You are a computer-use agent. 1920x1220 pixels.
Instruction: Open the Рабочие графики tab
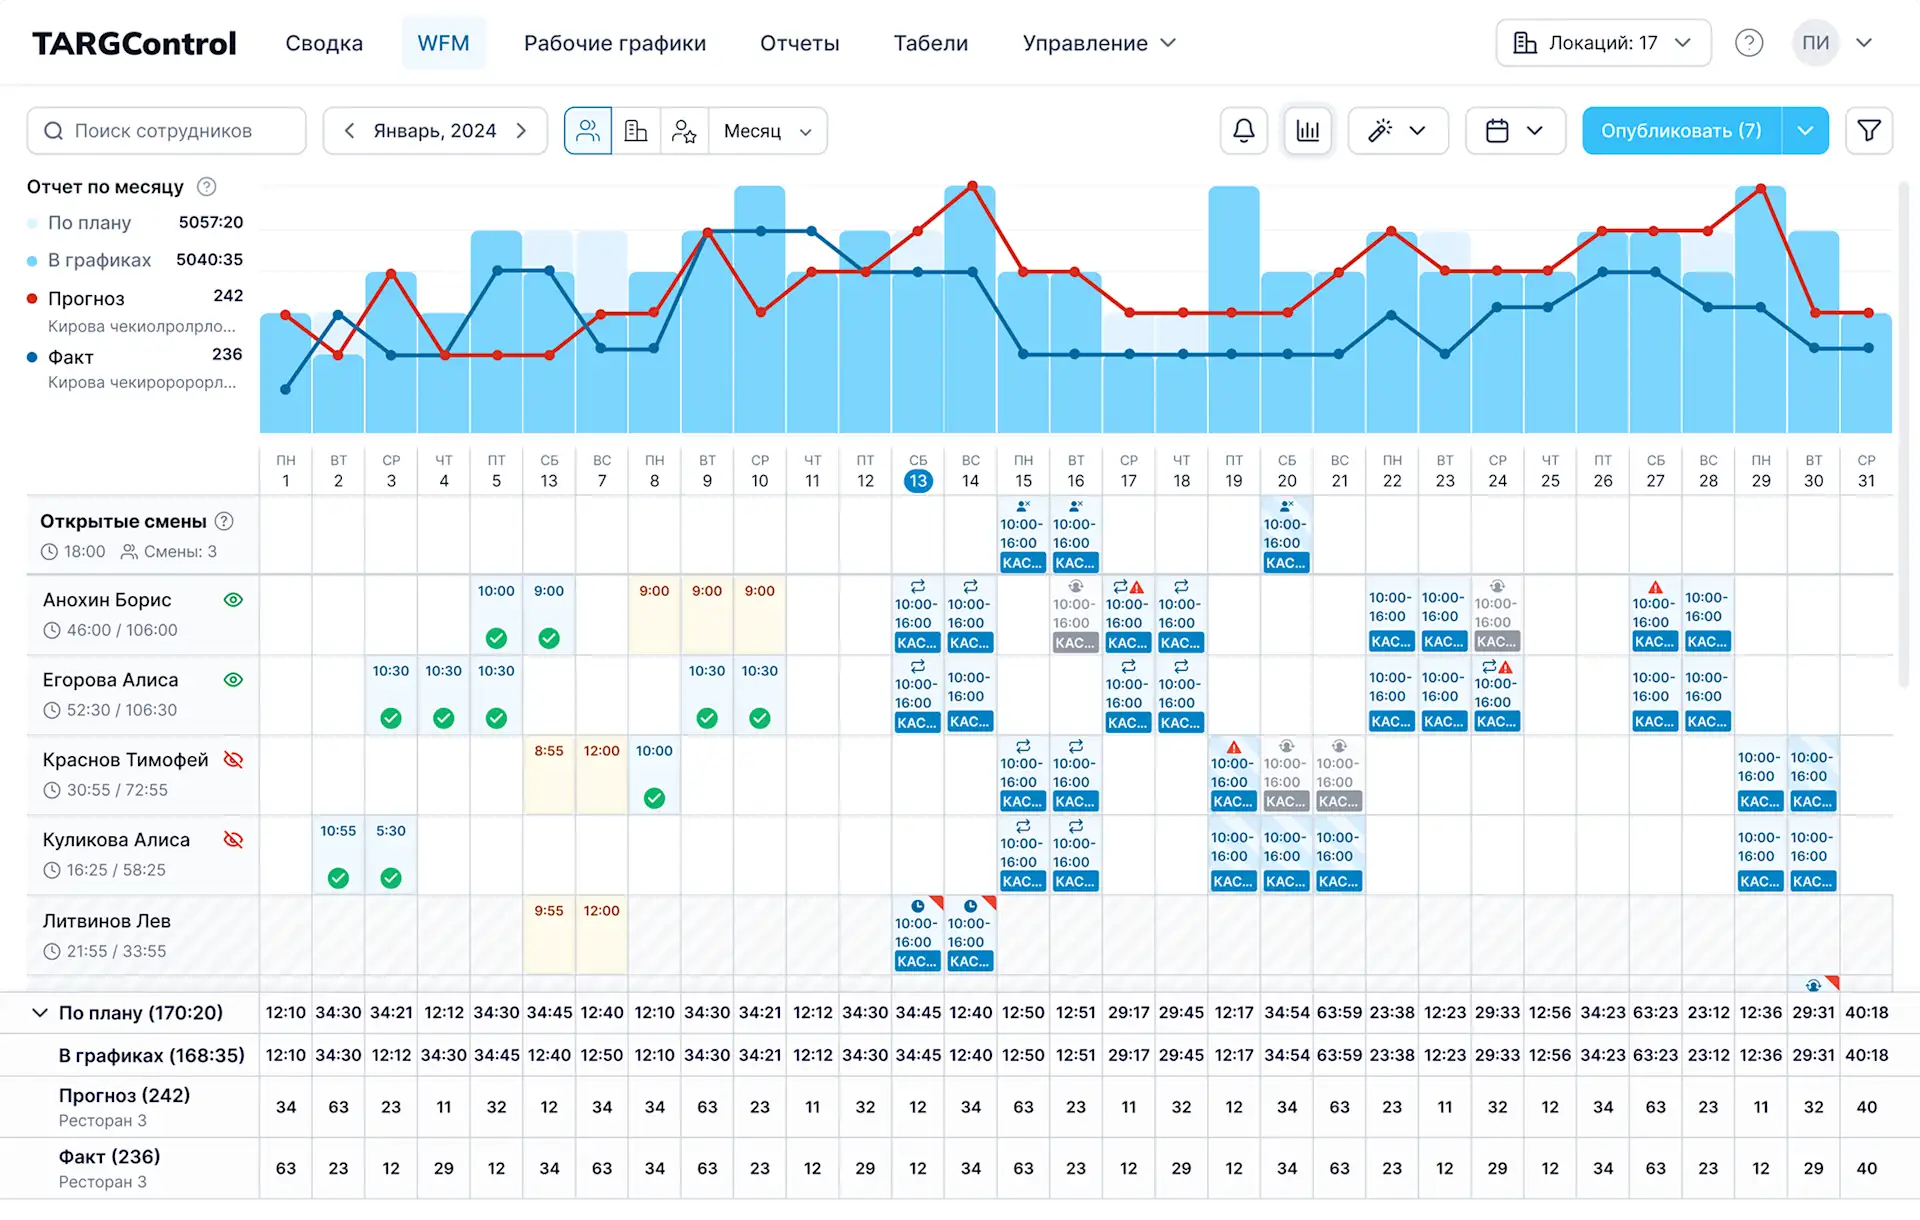click(614, 43)
